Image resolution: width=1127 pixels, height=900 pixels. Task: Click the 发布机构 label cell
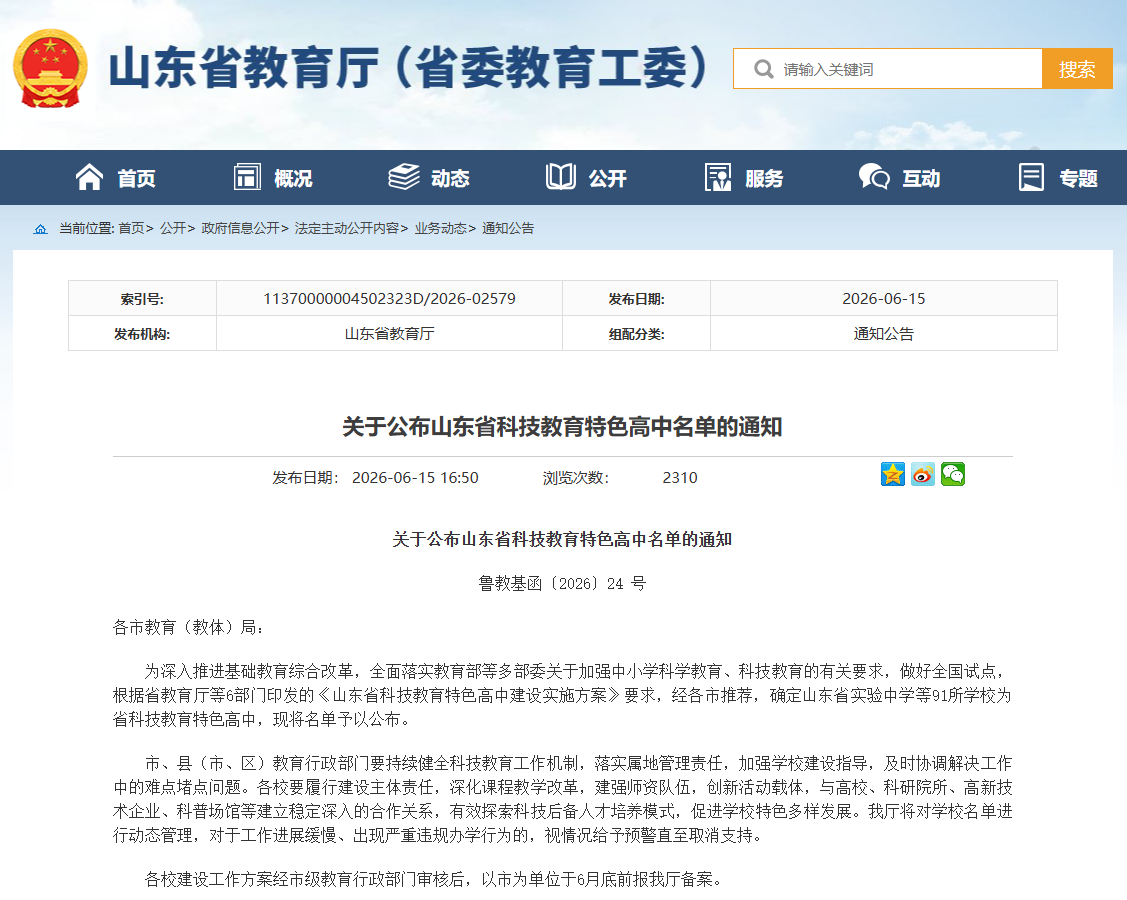(x=142, y=334)
